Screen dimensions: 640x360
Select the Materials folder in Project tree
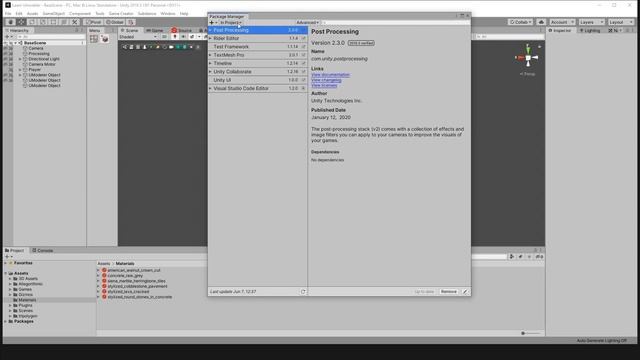[x=27, y=300]
